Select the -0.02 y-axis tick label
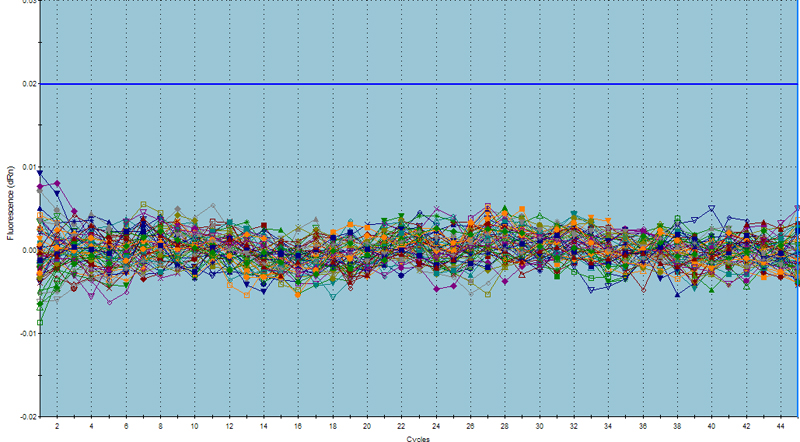 click(x=27, y=416)
